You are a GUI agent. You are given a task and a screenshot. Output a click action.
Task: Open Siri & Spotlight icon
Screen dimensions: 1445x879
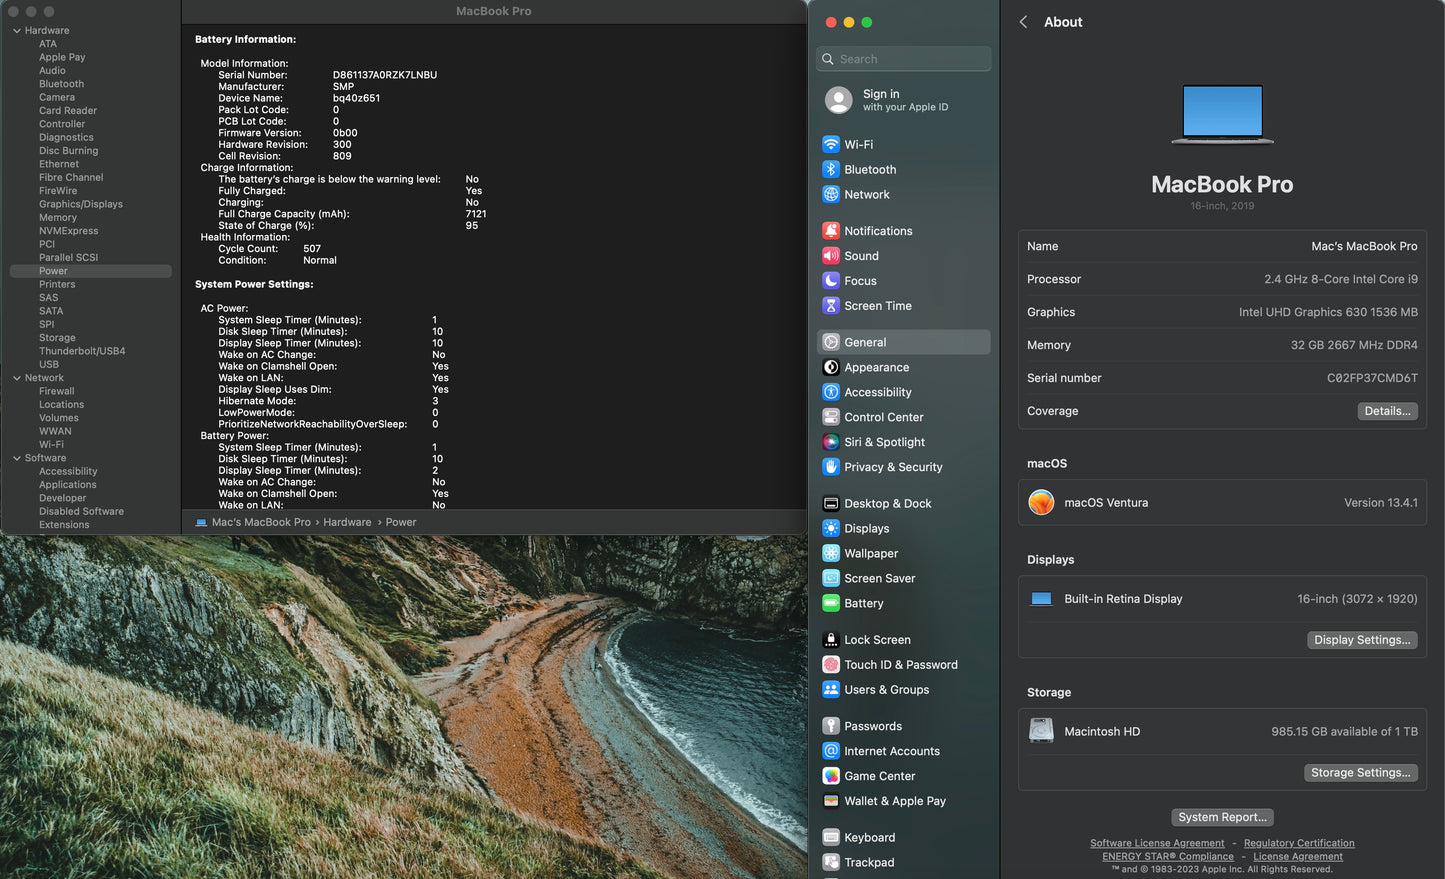click(x=831, y=442)
